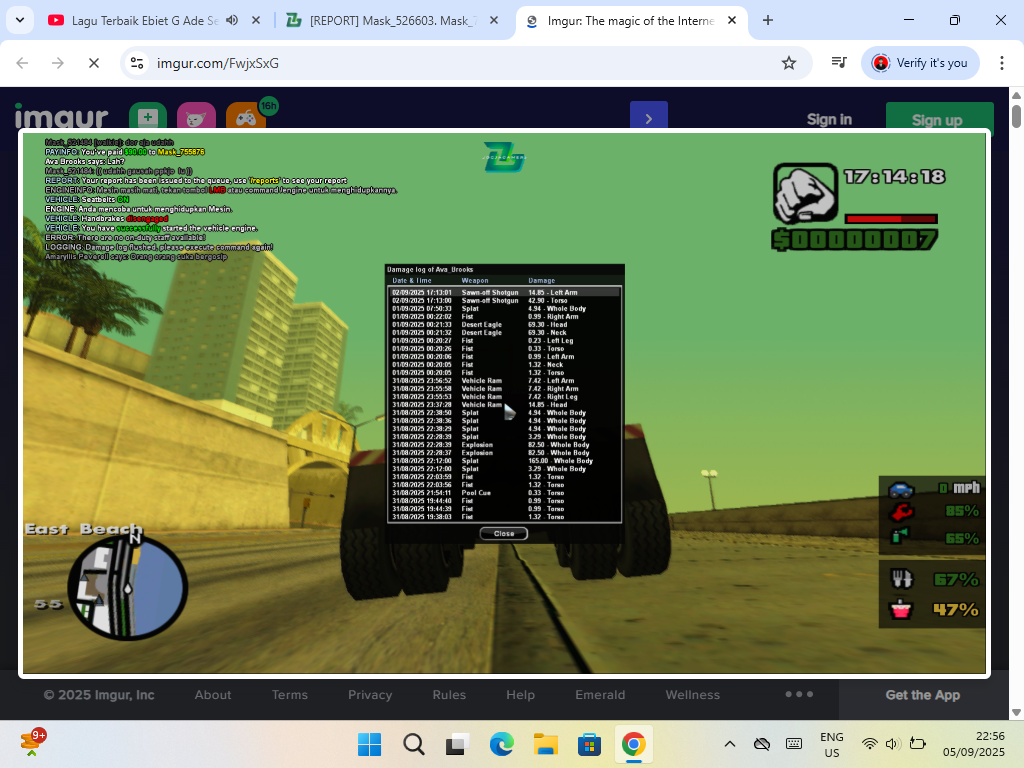1024x768 pixels.
Task: Click the Verify it's you profile button
Action: pyautogui.click(x=920, y=63)
